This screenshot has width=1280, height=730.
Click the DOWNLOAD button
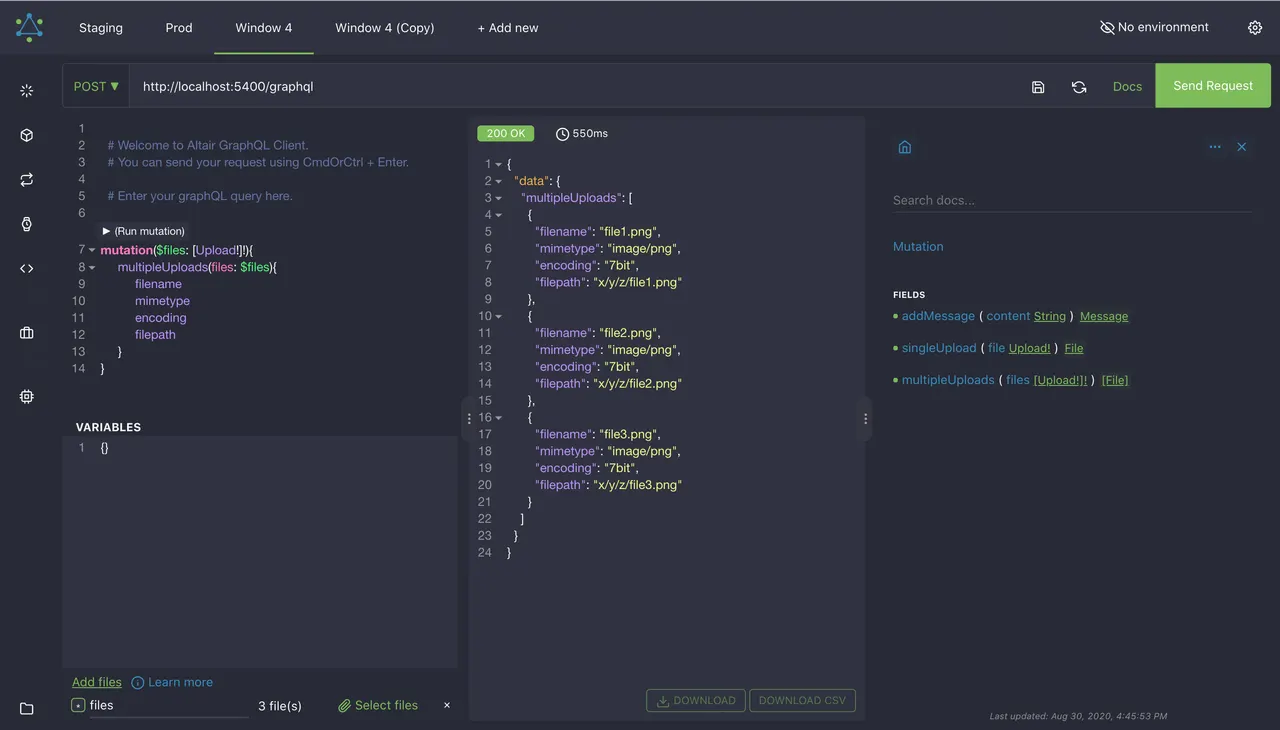pyautogui.click(x=696, y=700)
